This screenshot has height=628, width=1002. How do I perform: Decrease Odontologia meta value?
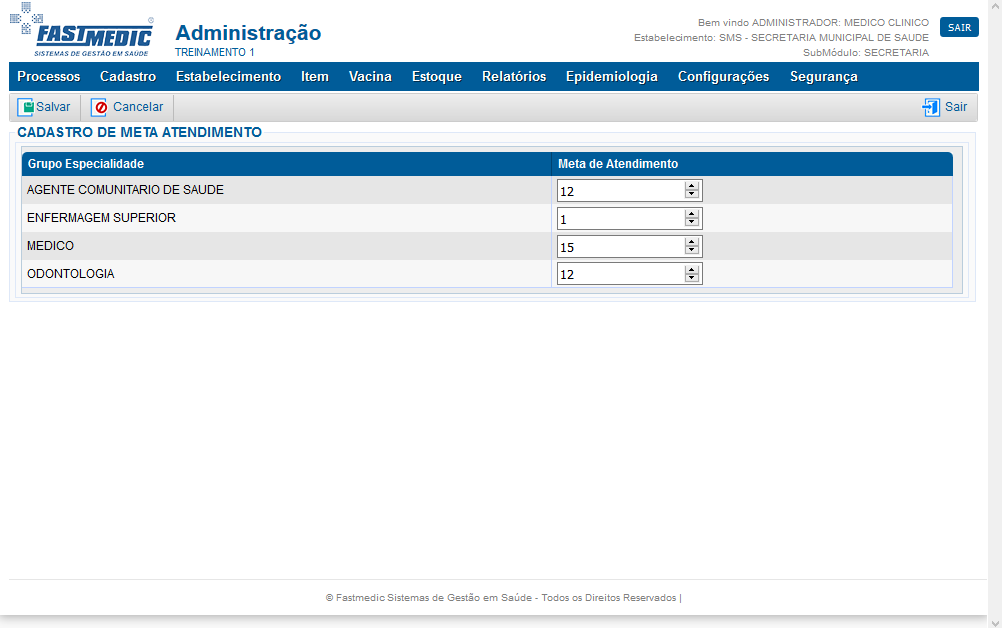point(691,278)
